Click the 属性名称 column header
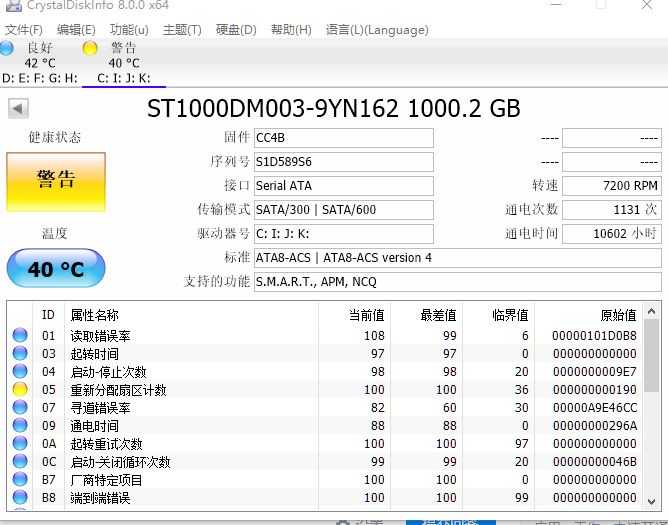The height and width of the screenshot is (525, 668). point(191,315)
